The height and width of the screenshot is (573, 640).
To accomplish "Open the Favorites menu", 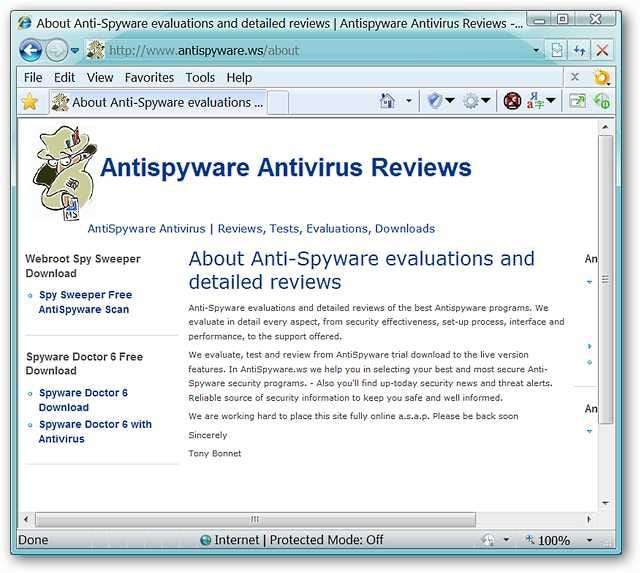I will click(149, 77).
